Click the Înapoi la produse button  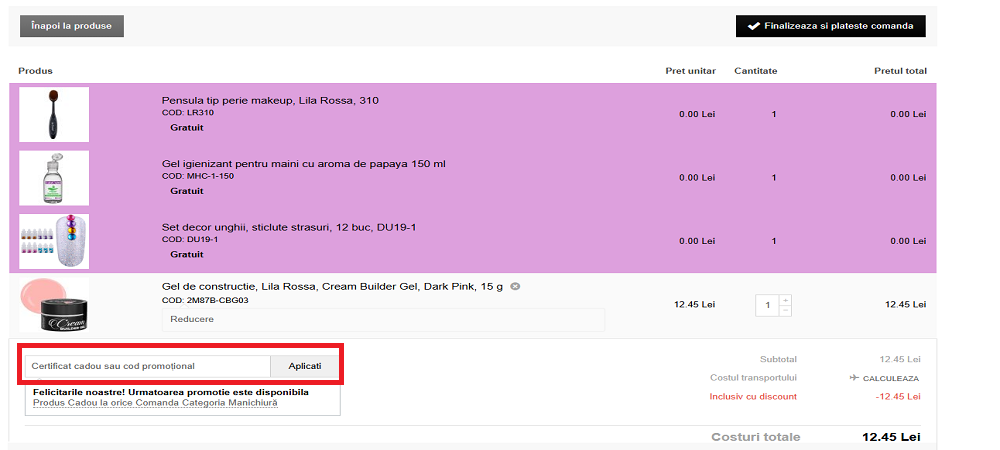pos(72,26)
